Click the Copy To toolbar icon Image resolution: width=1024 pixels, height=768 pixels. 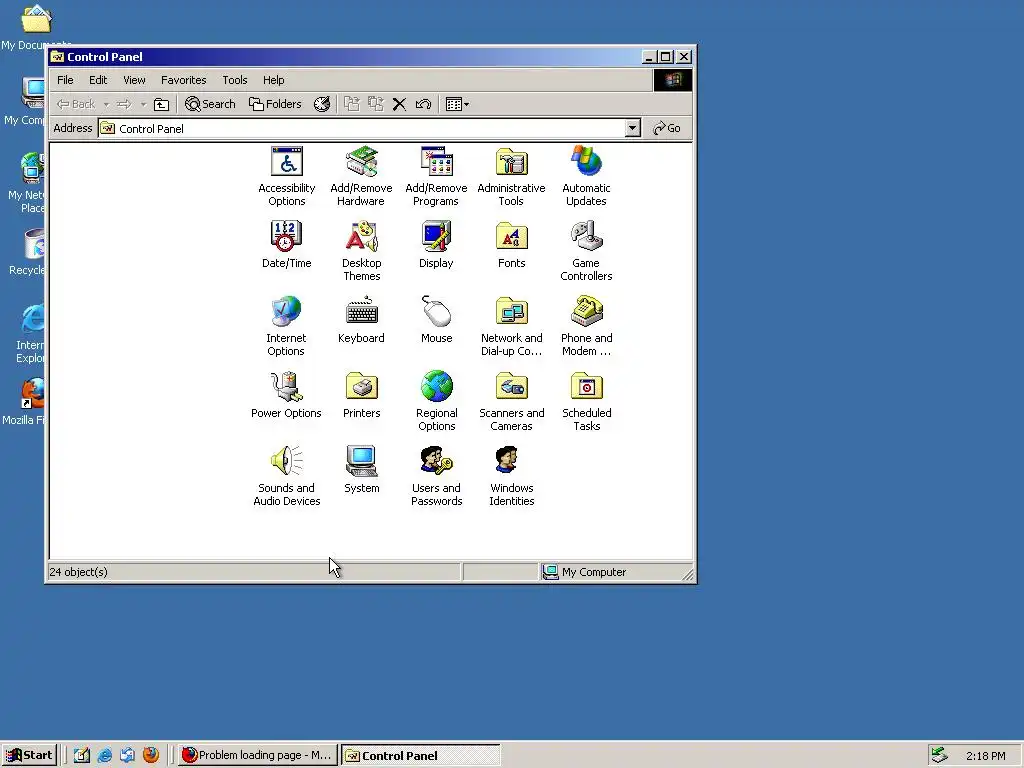pyautogui.click(x=376, y=104)
